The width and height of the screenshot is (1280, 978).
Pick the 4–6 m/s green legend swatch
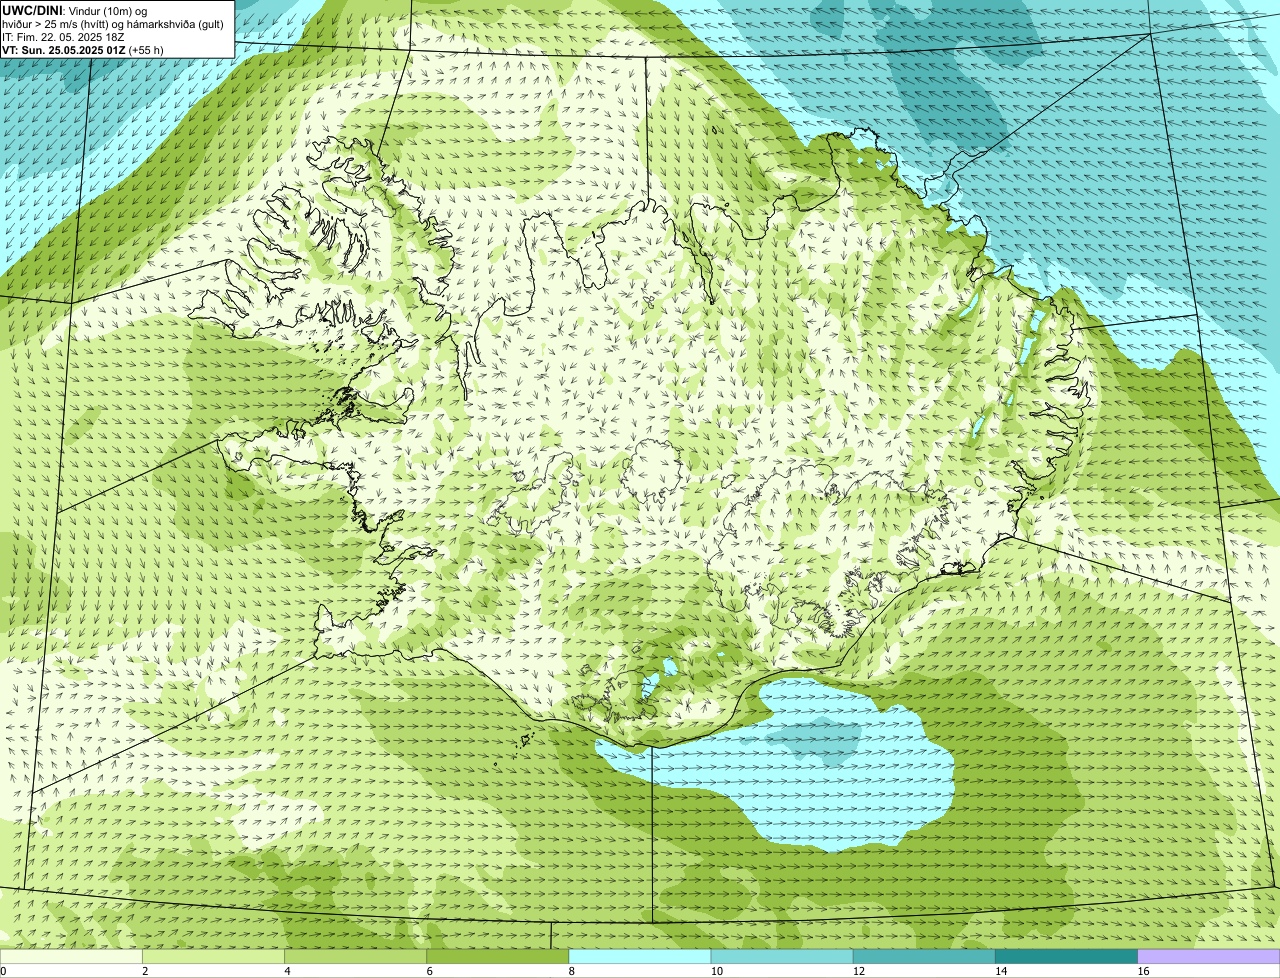click(355, 956)
